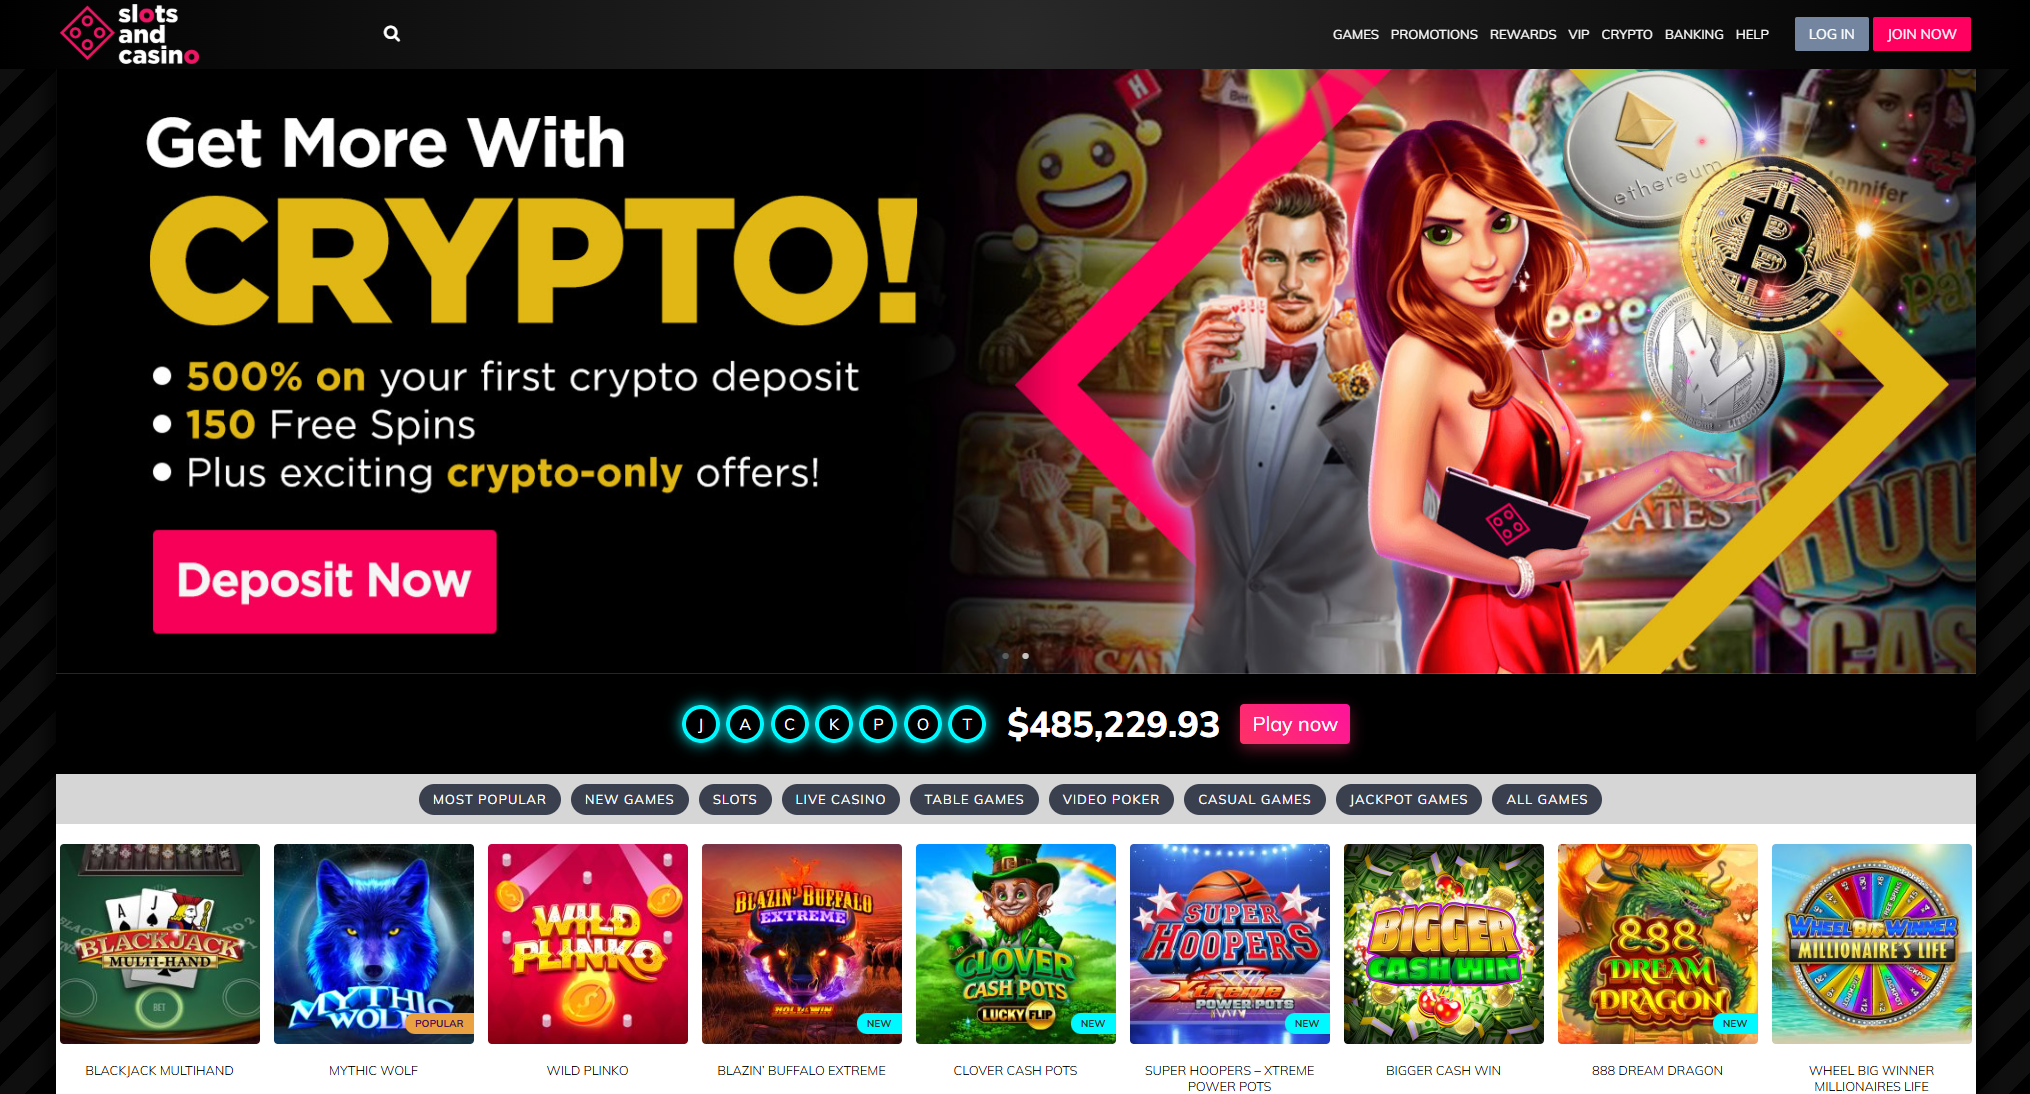
Task: Click the search magnifier icon
Action: point(392,34)
